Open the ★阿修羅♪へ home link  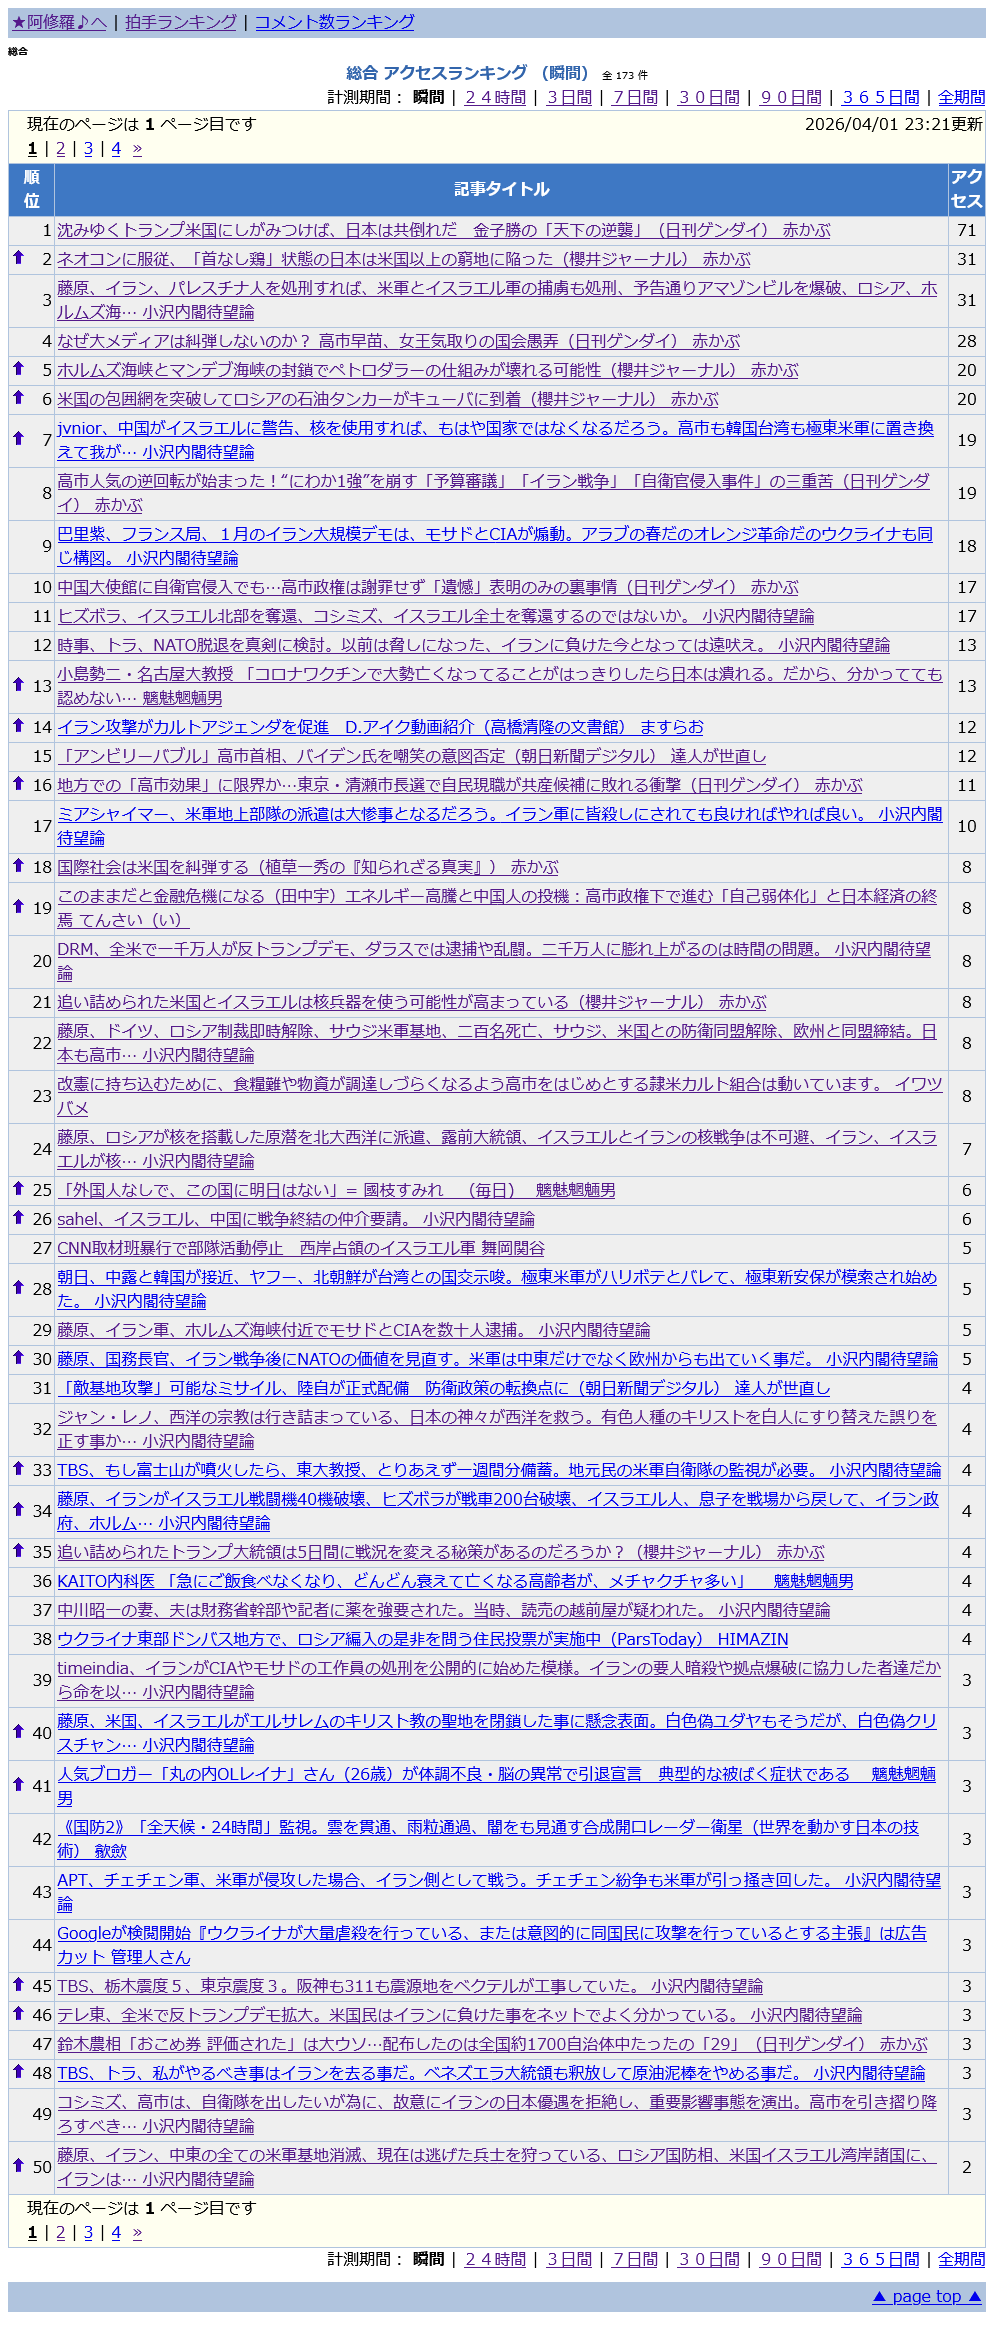click(x=59, y=22)
